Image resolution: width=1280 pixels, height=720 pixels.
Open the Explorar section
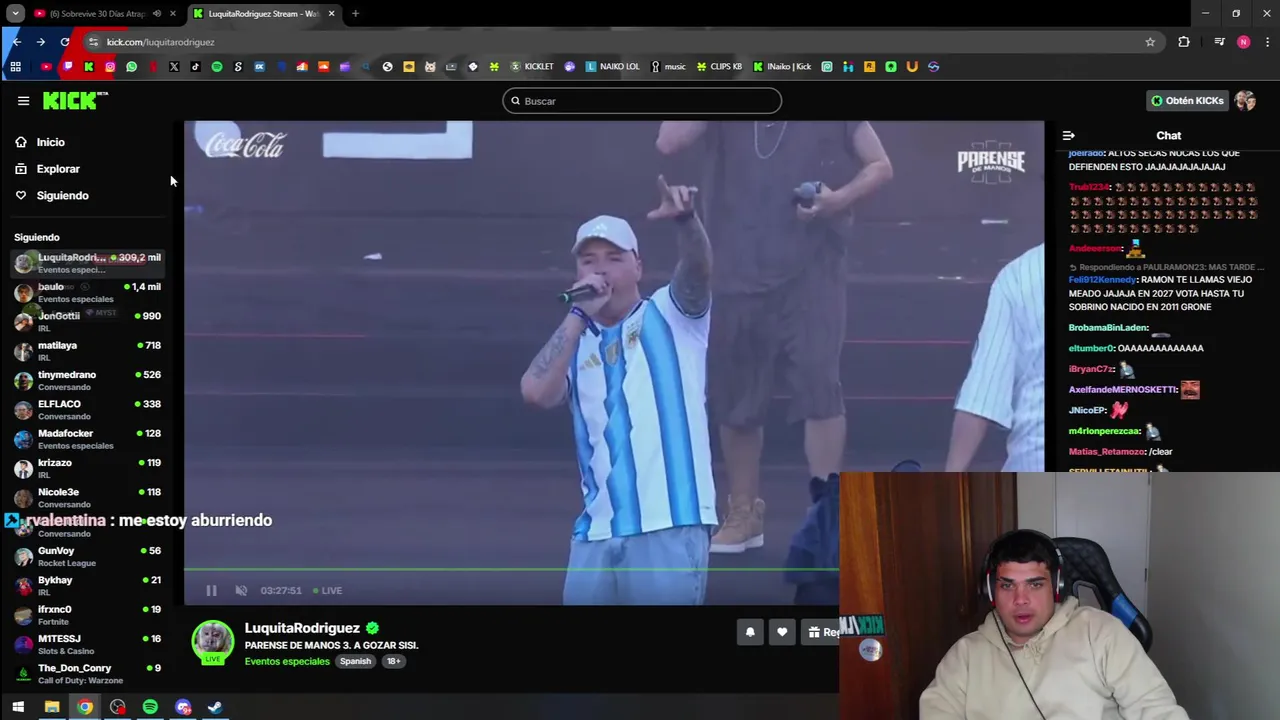coord(58,169)
